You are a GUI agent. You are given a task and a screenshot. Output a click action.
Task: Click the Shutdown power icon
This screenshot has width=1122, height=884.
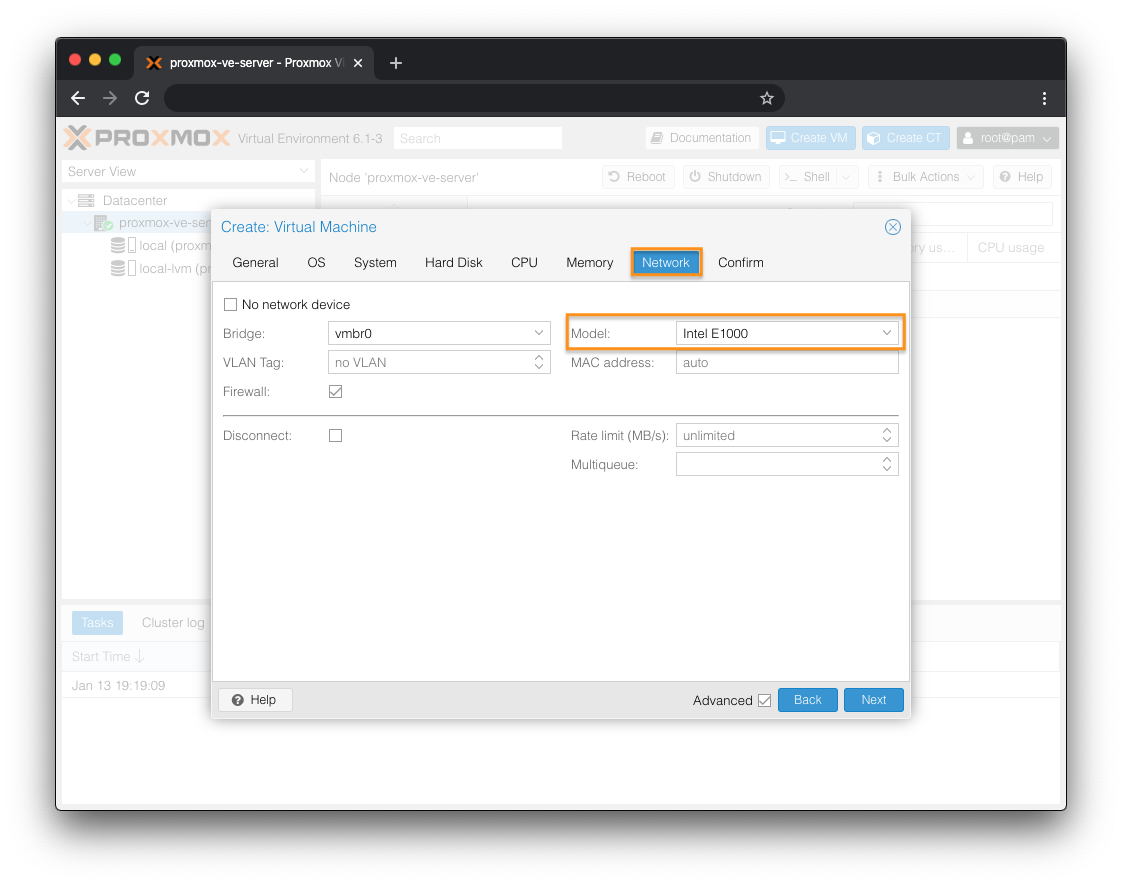(x=695, y=176)
